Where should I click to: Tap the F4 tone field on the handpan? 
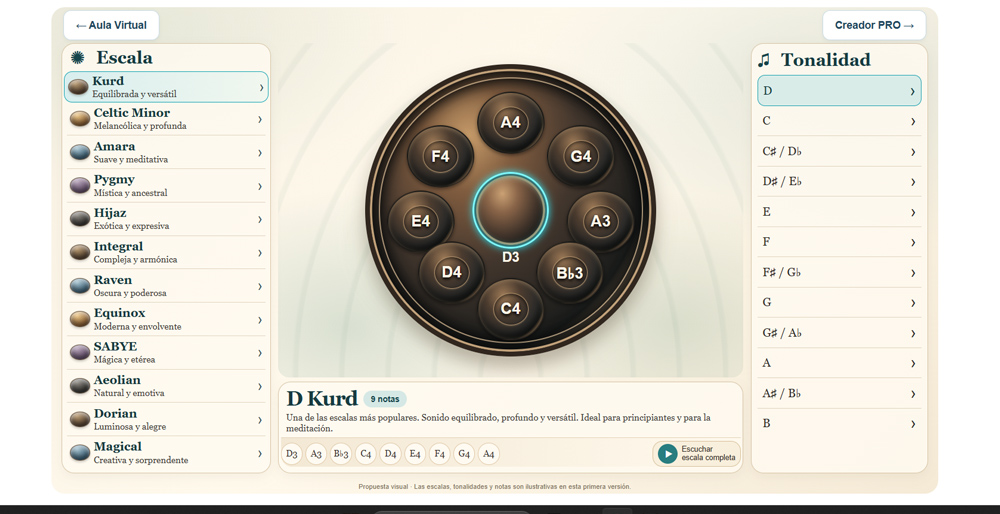pos(440,156)
